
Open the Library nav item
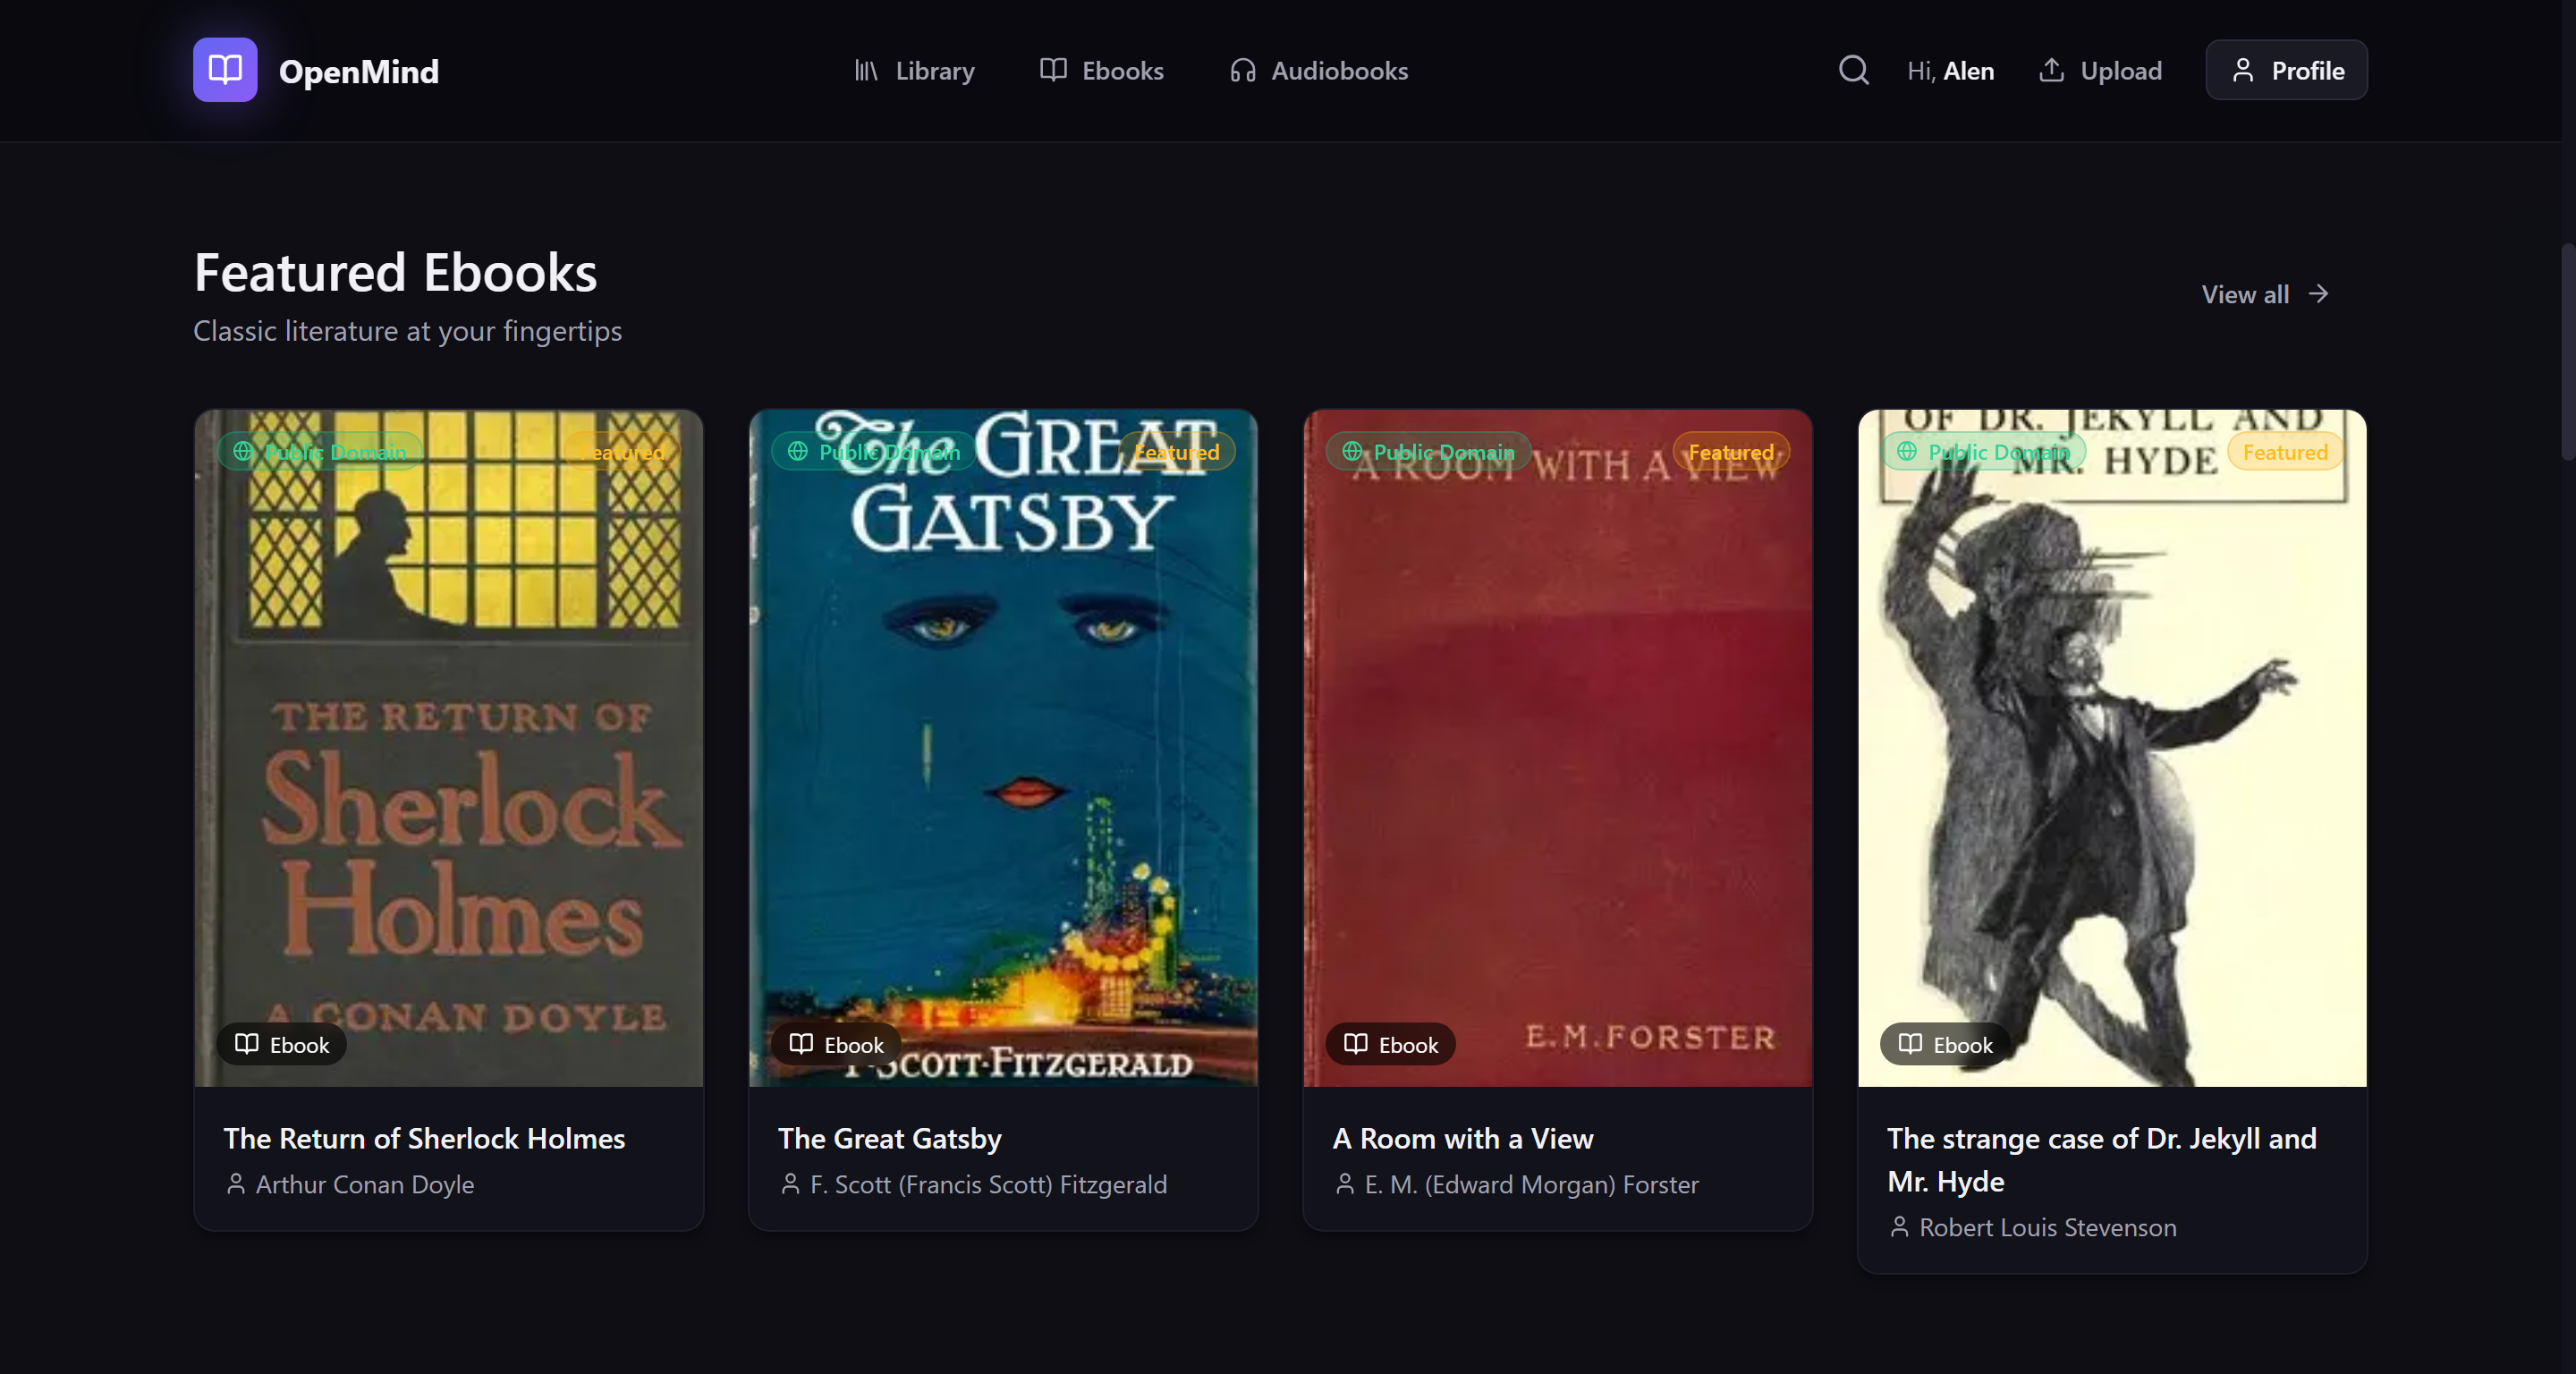[x=914, y=71]
